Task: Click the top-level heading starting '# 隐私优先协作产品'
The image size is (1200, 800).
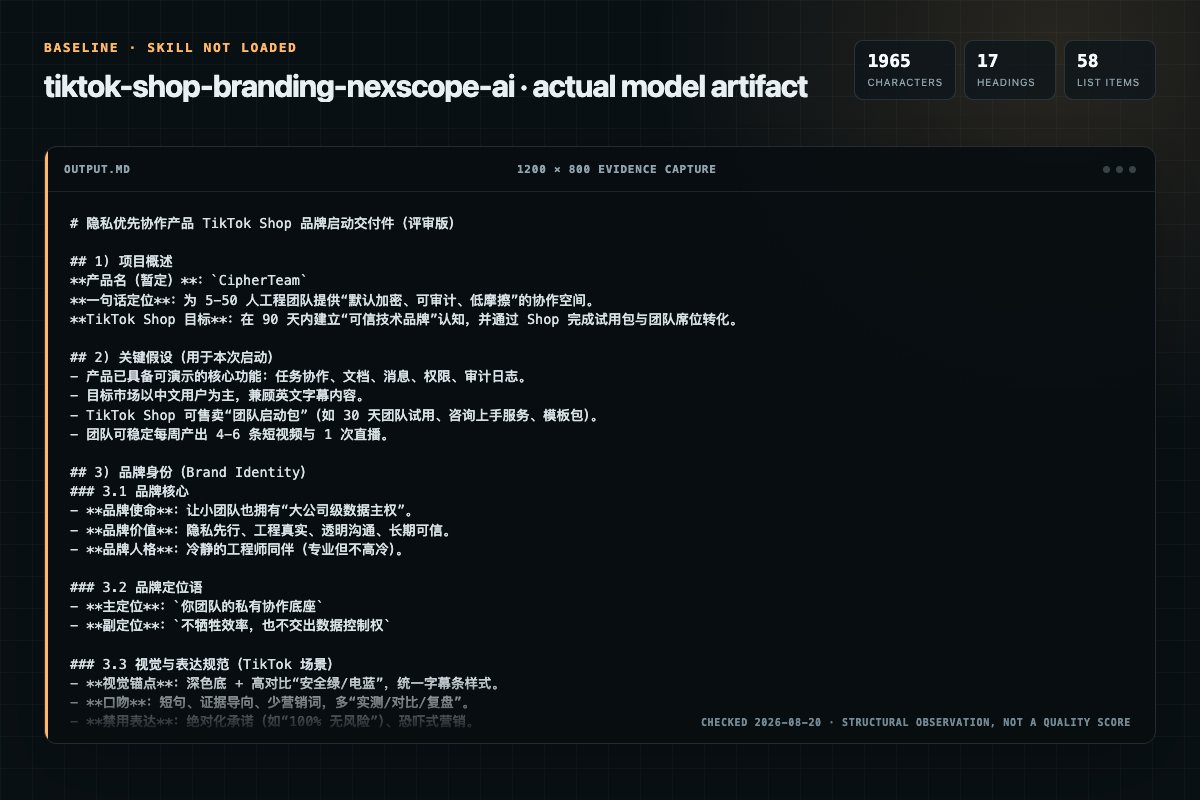Action: [x=262, y=224]
